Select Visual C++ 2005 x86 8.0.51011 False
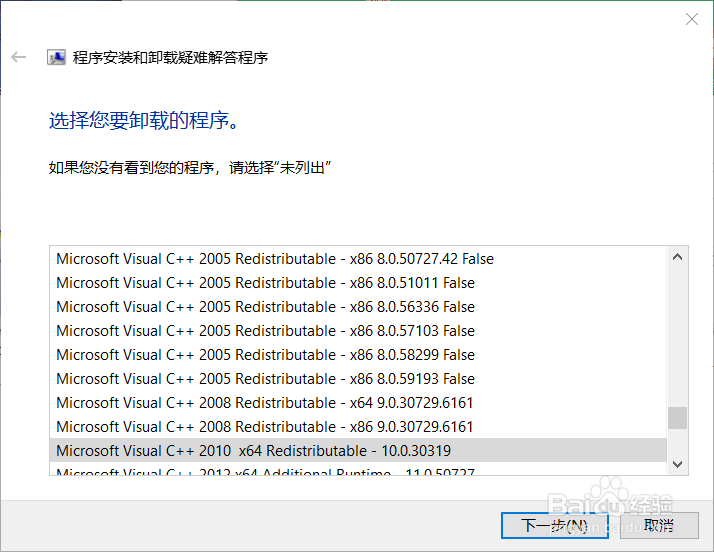 tap(358, 283)
